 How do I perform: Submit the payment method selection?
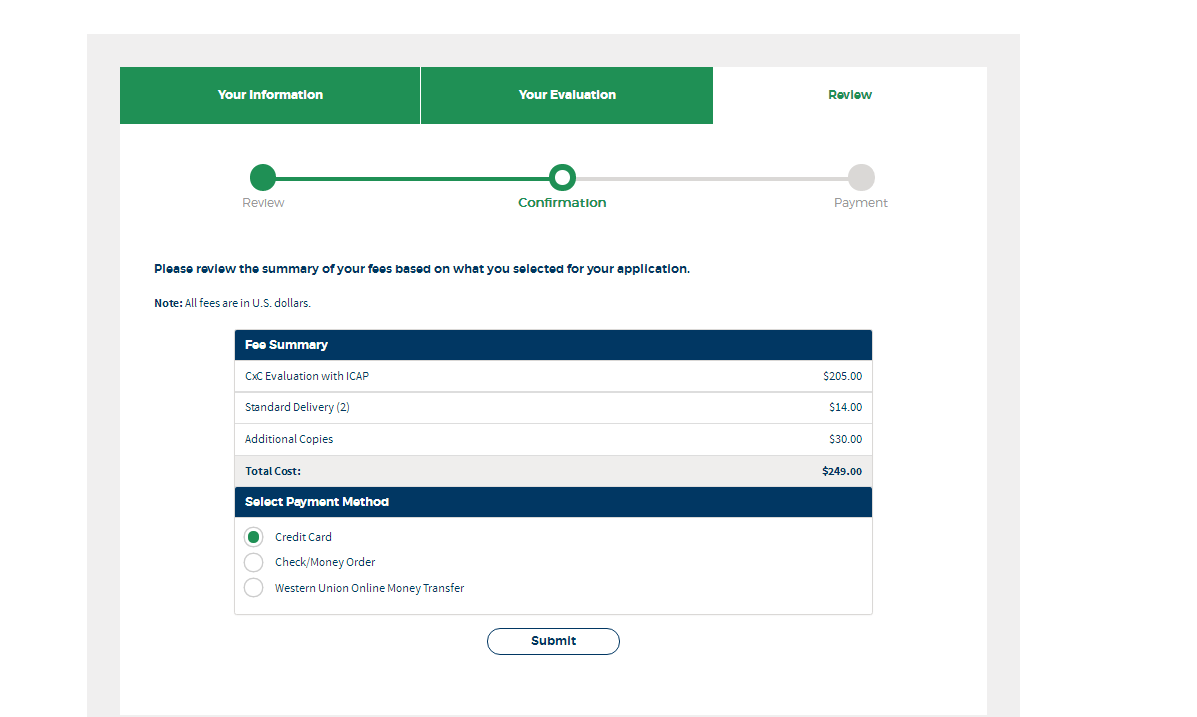(553, 641)
